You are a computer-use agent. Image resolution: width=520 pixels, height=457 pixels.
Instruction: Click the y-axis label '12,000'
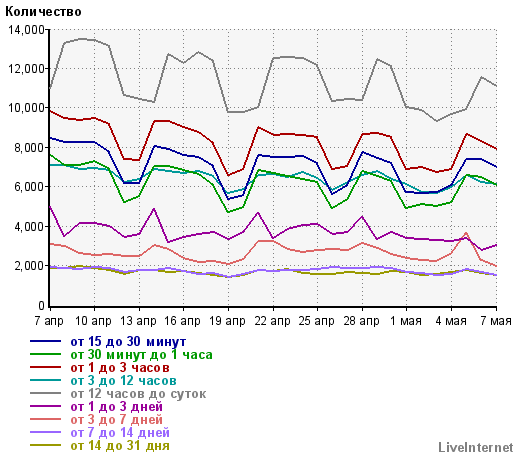click(26, 69)
